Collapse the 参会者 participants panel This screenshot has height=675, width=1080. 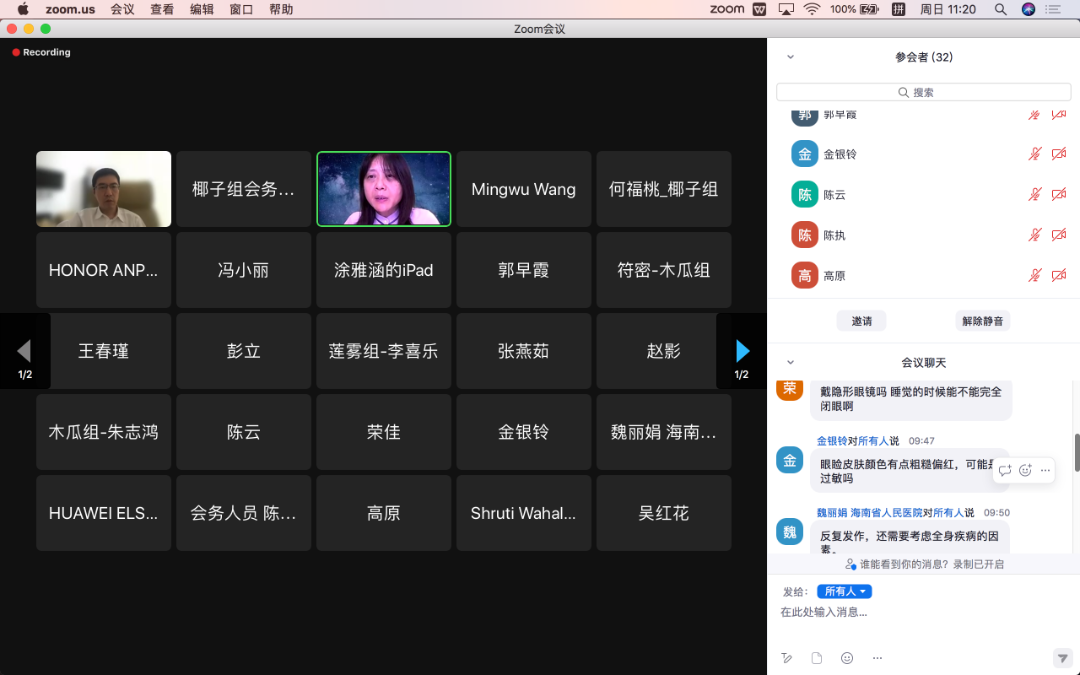(x=790, y=58)
